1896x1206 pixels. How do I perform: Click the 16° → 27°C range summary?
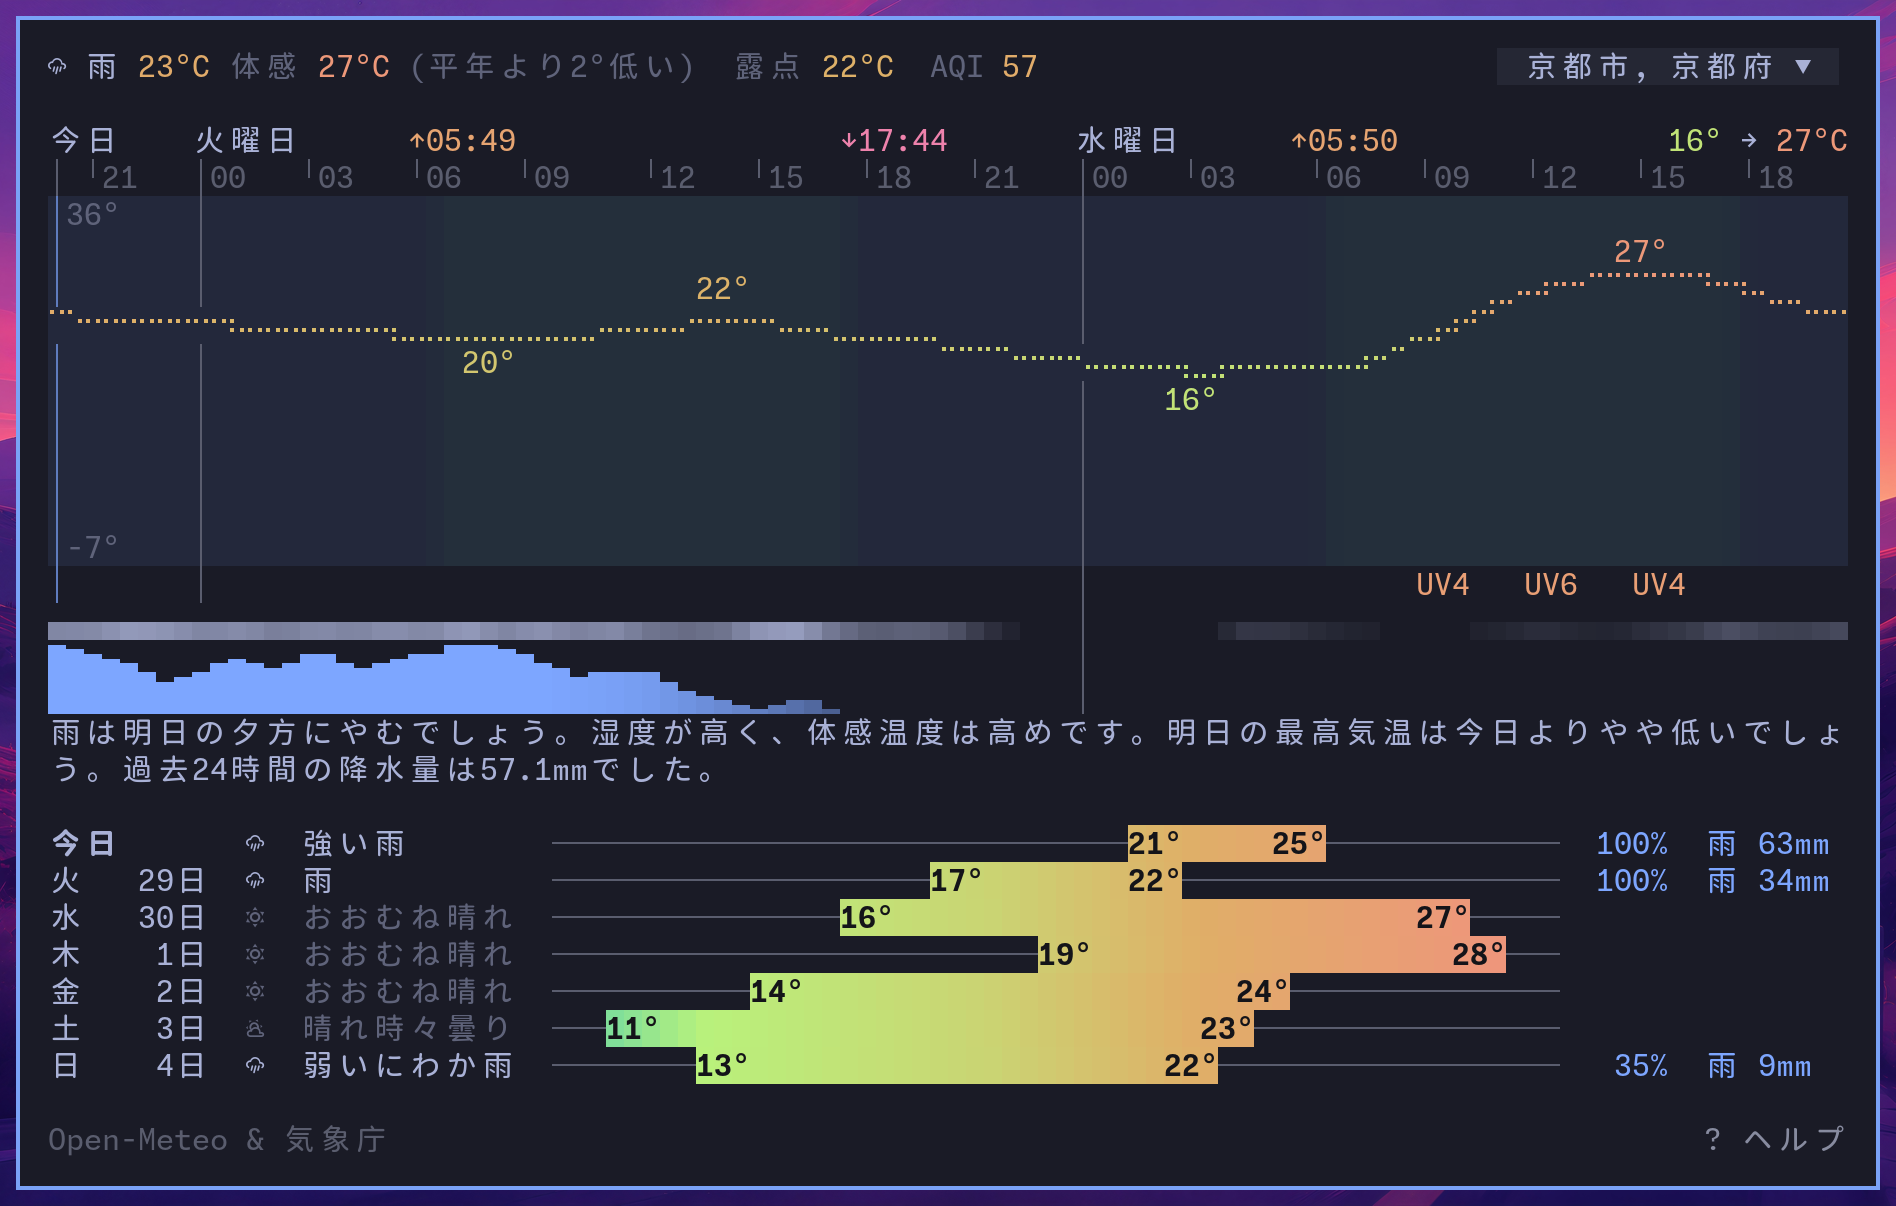coord(1757,141)
